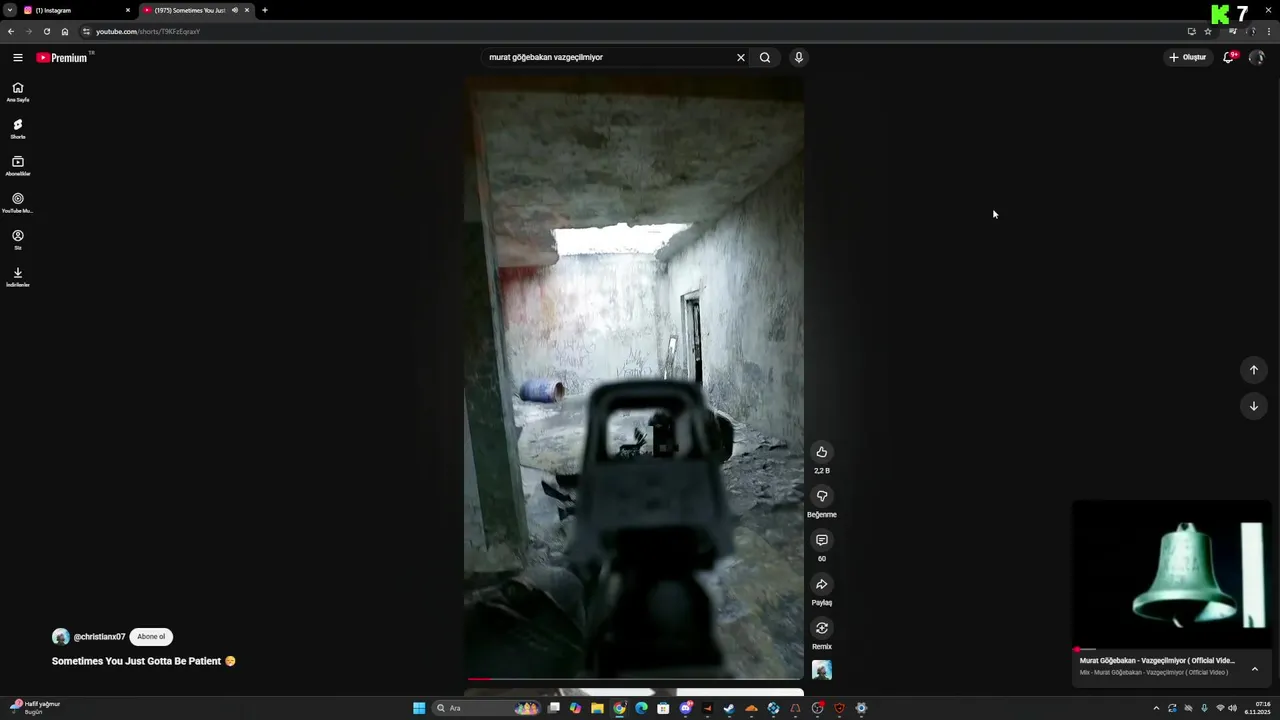Open Steam from the taskbar

pos(729,708)
